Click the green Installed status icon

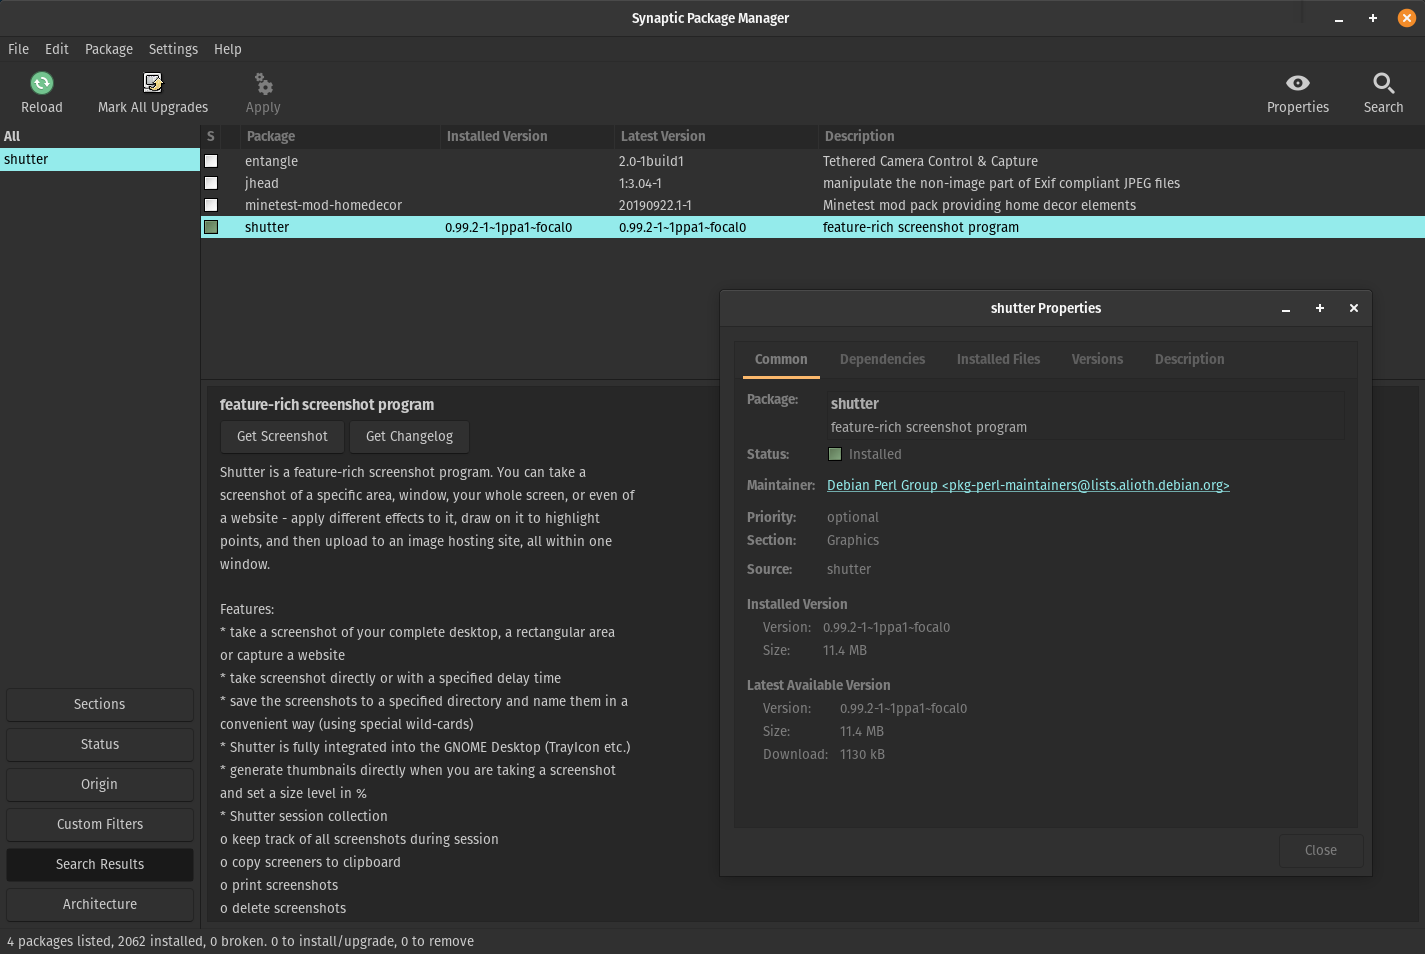click(834, 453)
